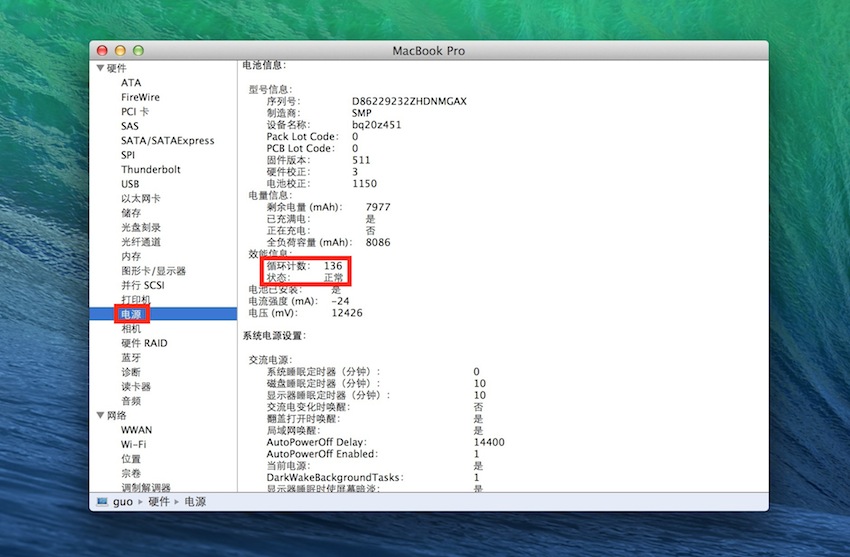Image resolution: width=850 pixels, height=557 pixels.
Task: Click firmware version value 511
Action: pos(361,160)
